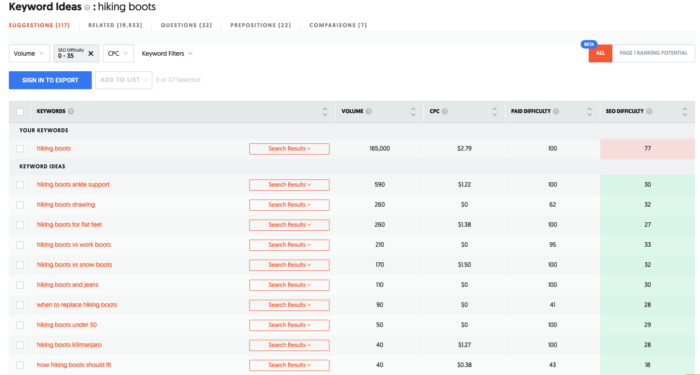Check the box for hiking boots row
The width and height of the screenshot is (700, 375).
point(20,149)
